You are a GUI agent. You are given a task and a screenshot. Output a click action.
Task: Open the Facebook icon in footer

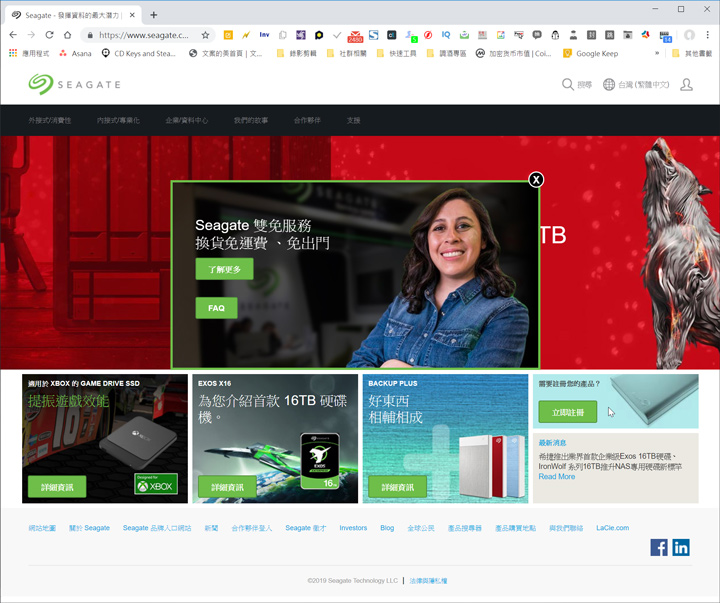click(659, 547)
